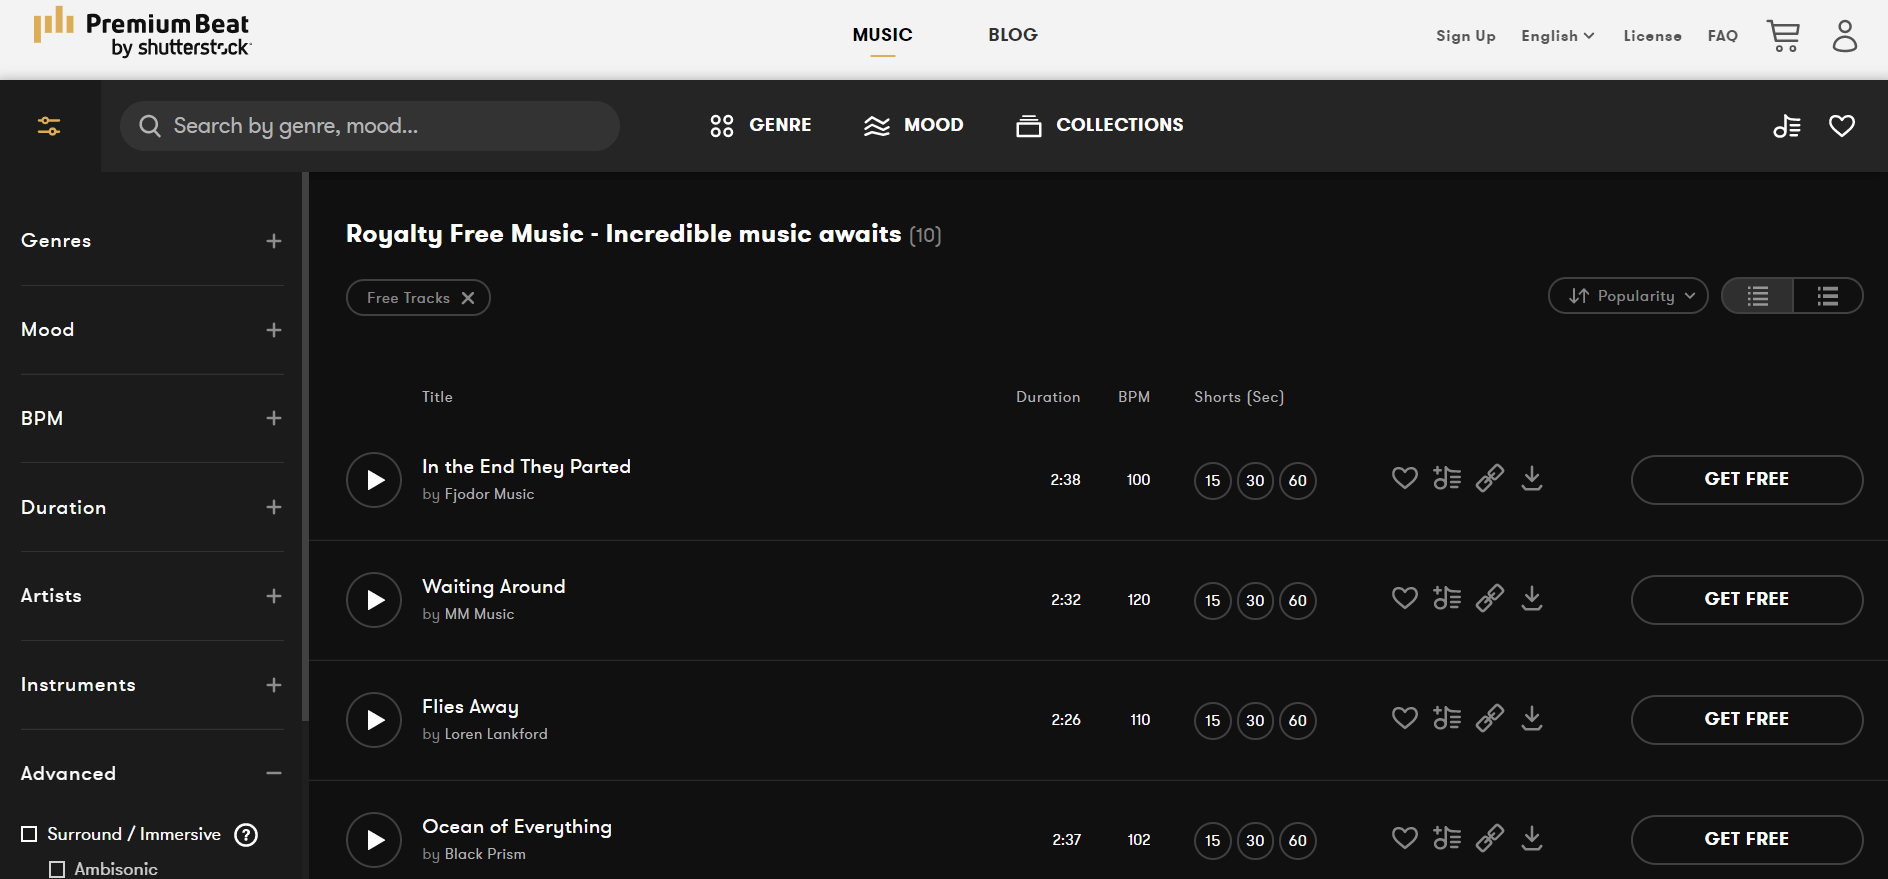This screenshot has width=1888, height=879.
Task: Collapse the Advanced filter section
Action: 274,773
